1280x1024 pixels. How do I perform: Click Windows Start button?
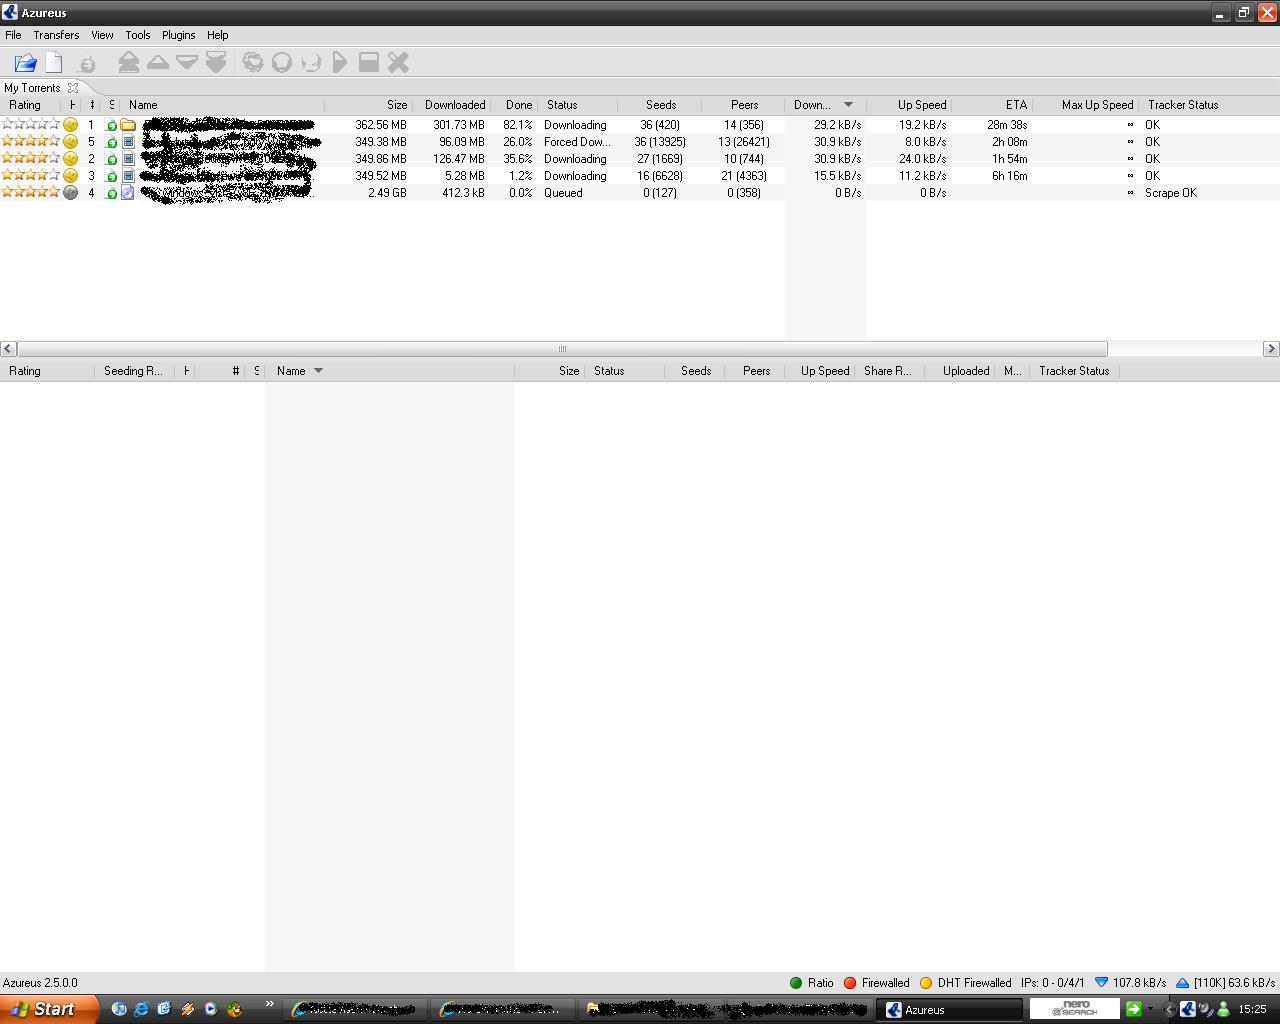click(49, 1009)
